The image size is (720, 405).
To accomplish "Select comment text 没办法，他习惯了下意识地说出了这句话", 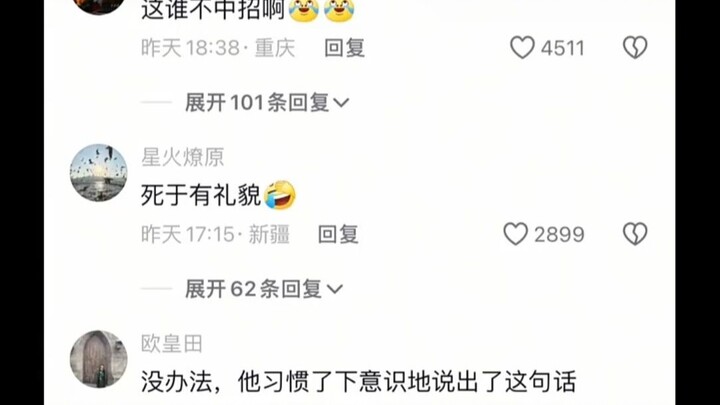I will (358, 382).
